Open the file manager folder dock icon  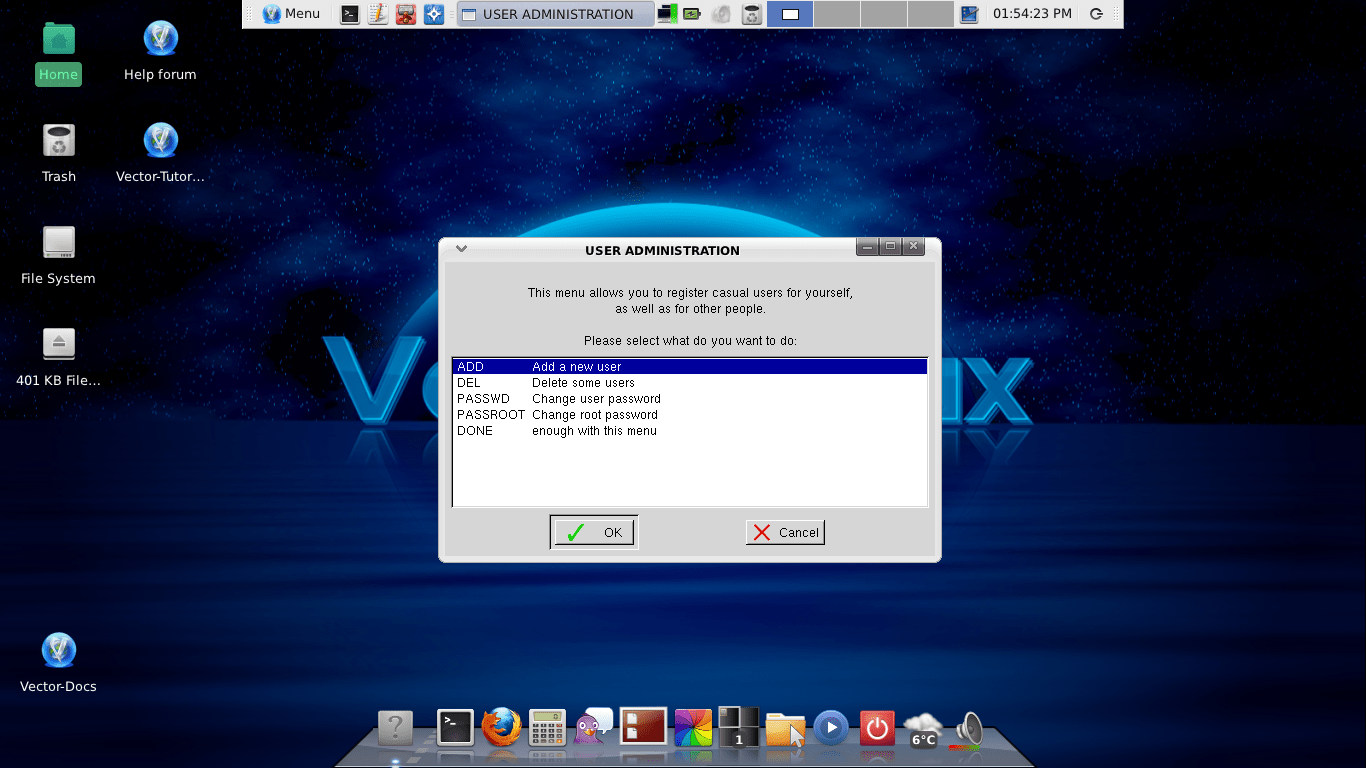click(x=785, y=729)
